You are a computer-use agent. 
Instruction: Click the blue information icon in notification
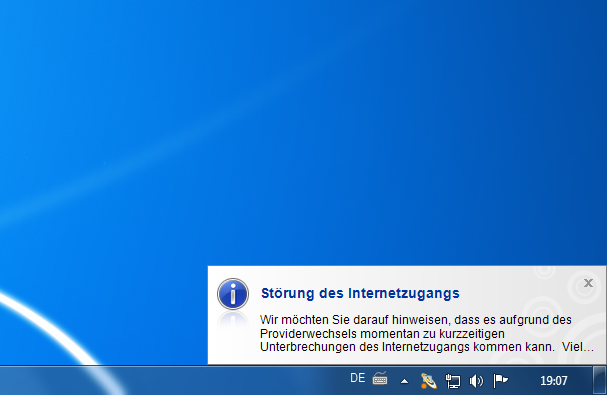tap(233, 294)
